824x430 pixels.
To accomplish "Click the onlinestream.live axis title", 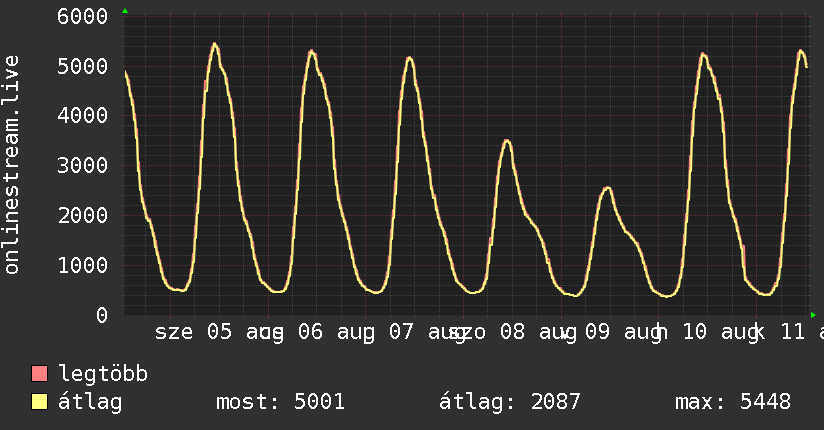I will click(11, 165).
